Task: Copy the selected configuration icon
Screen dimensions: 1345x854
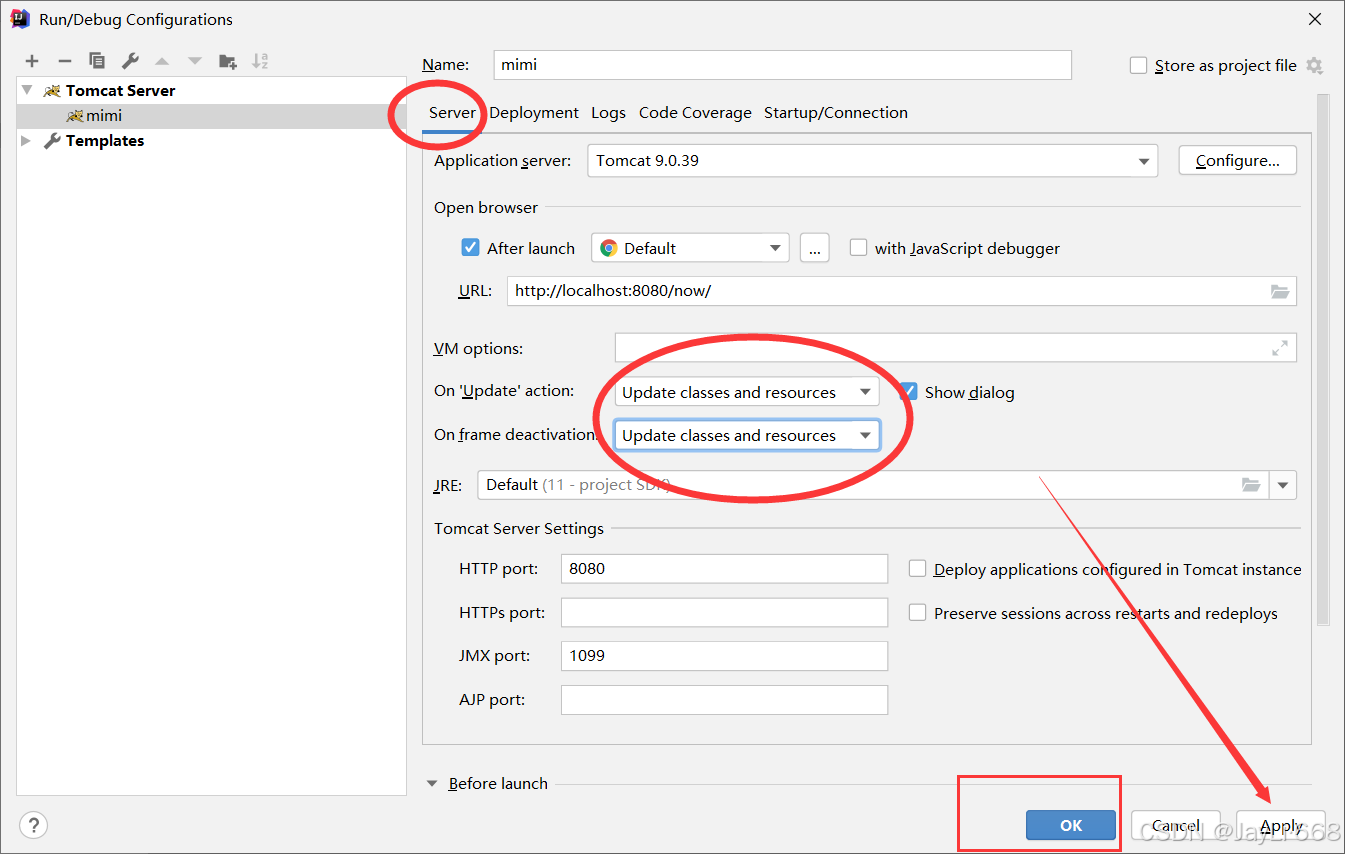Action: 97,61
